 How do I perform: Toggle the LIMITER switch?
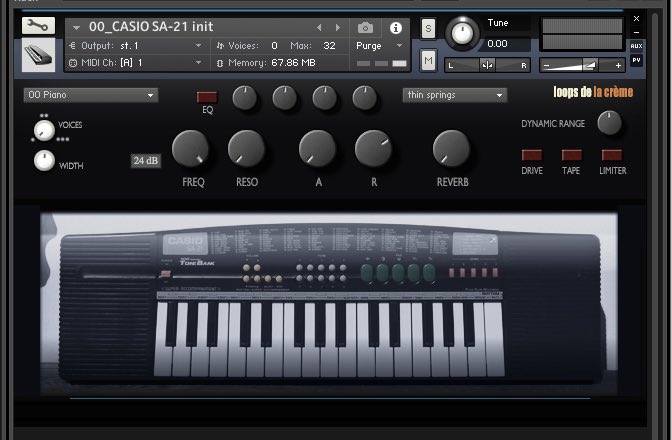(x=612, y=155)
